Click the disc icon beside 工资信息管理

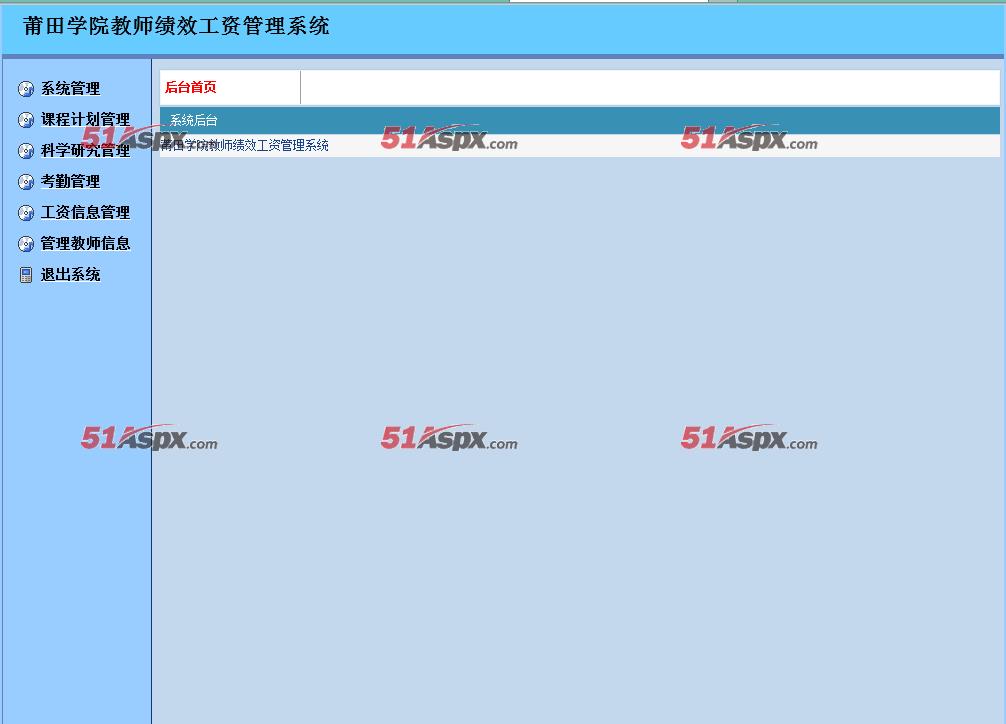click(x=26, y=212)
